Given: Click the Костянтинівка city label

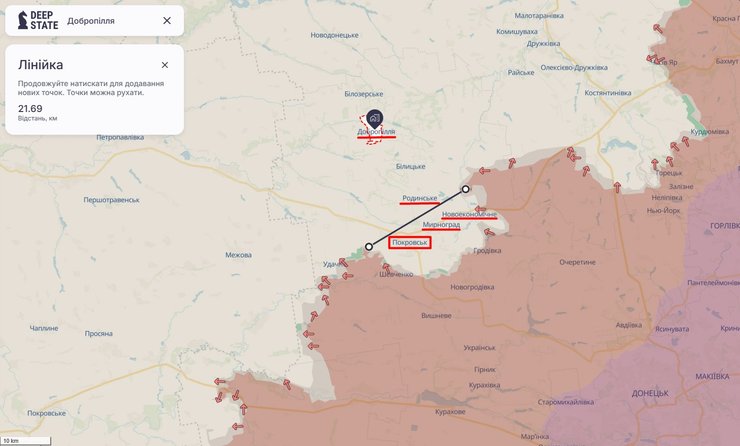Looking at the screenshot, I should click(607, 93).
